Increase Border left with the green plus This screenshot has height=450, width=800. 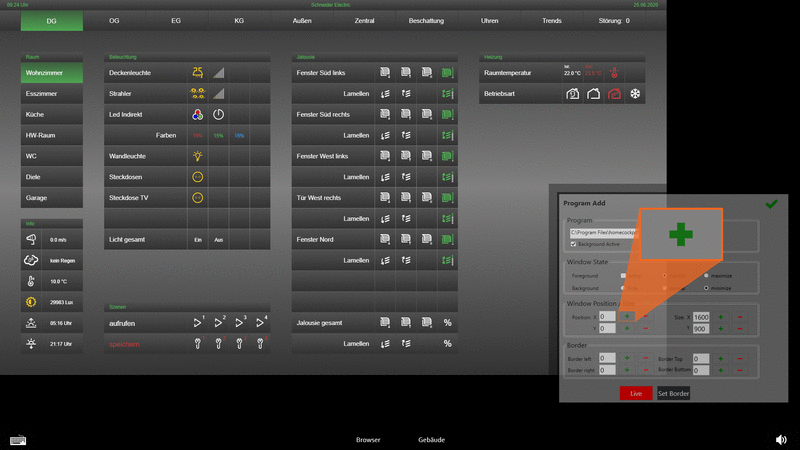(x=627, y=357)
